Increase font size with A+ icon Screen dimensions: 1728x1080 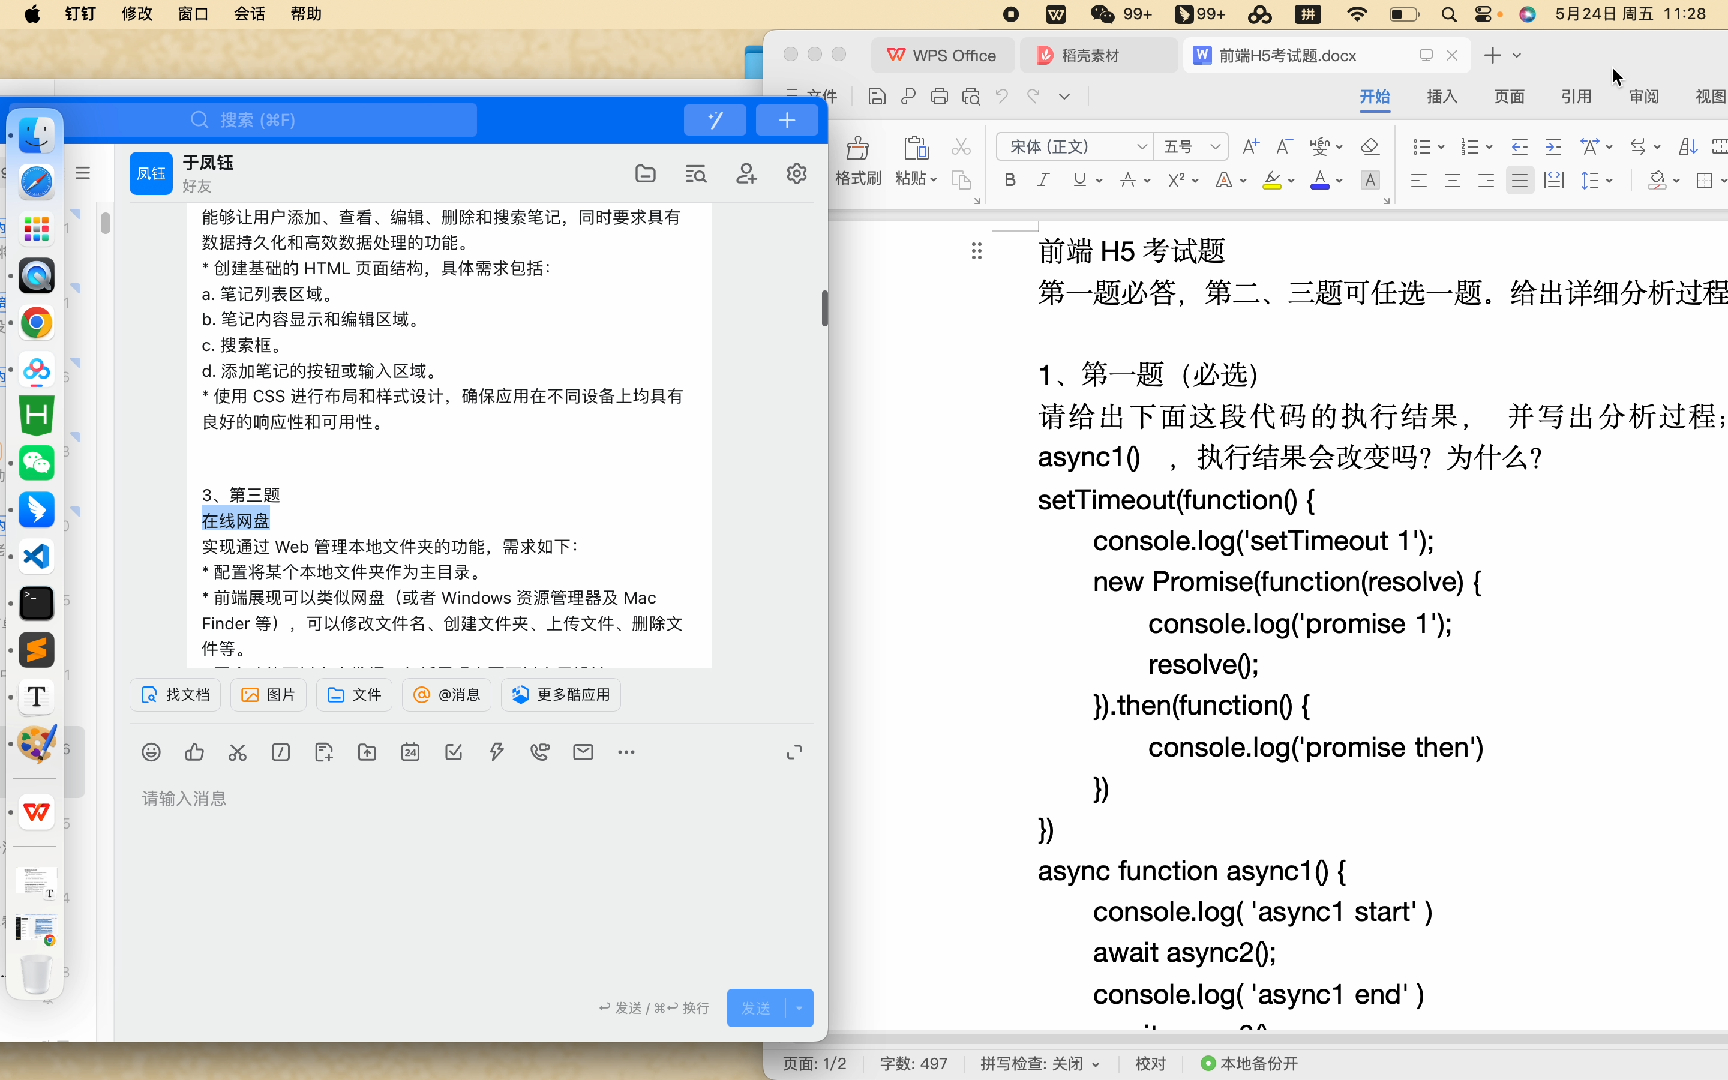coord(1250,146)
